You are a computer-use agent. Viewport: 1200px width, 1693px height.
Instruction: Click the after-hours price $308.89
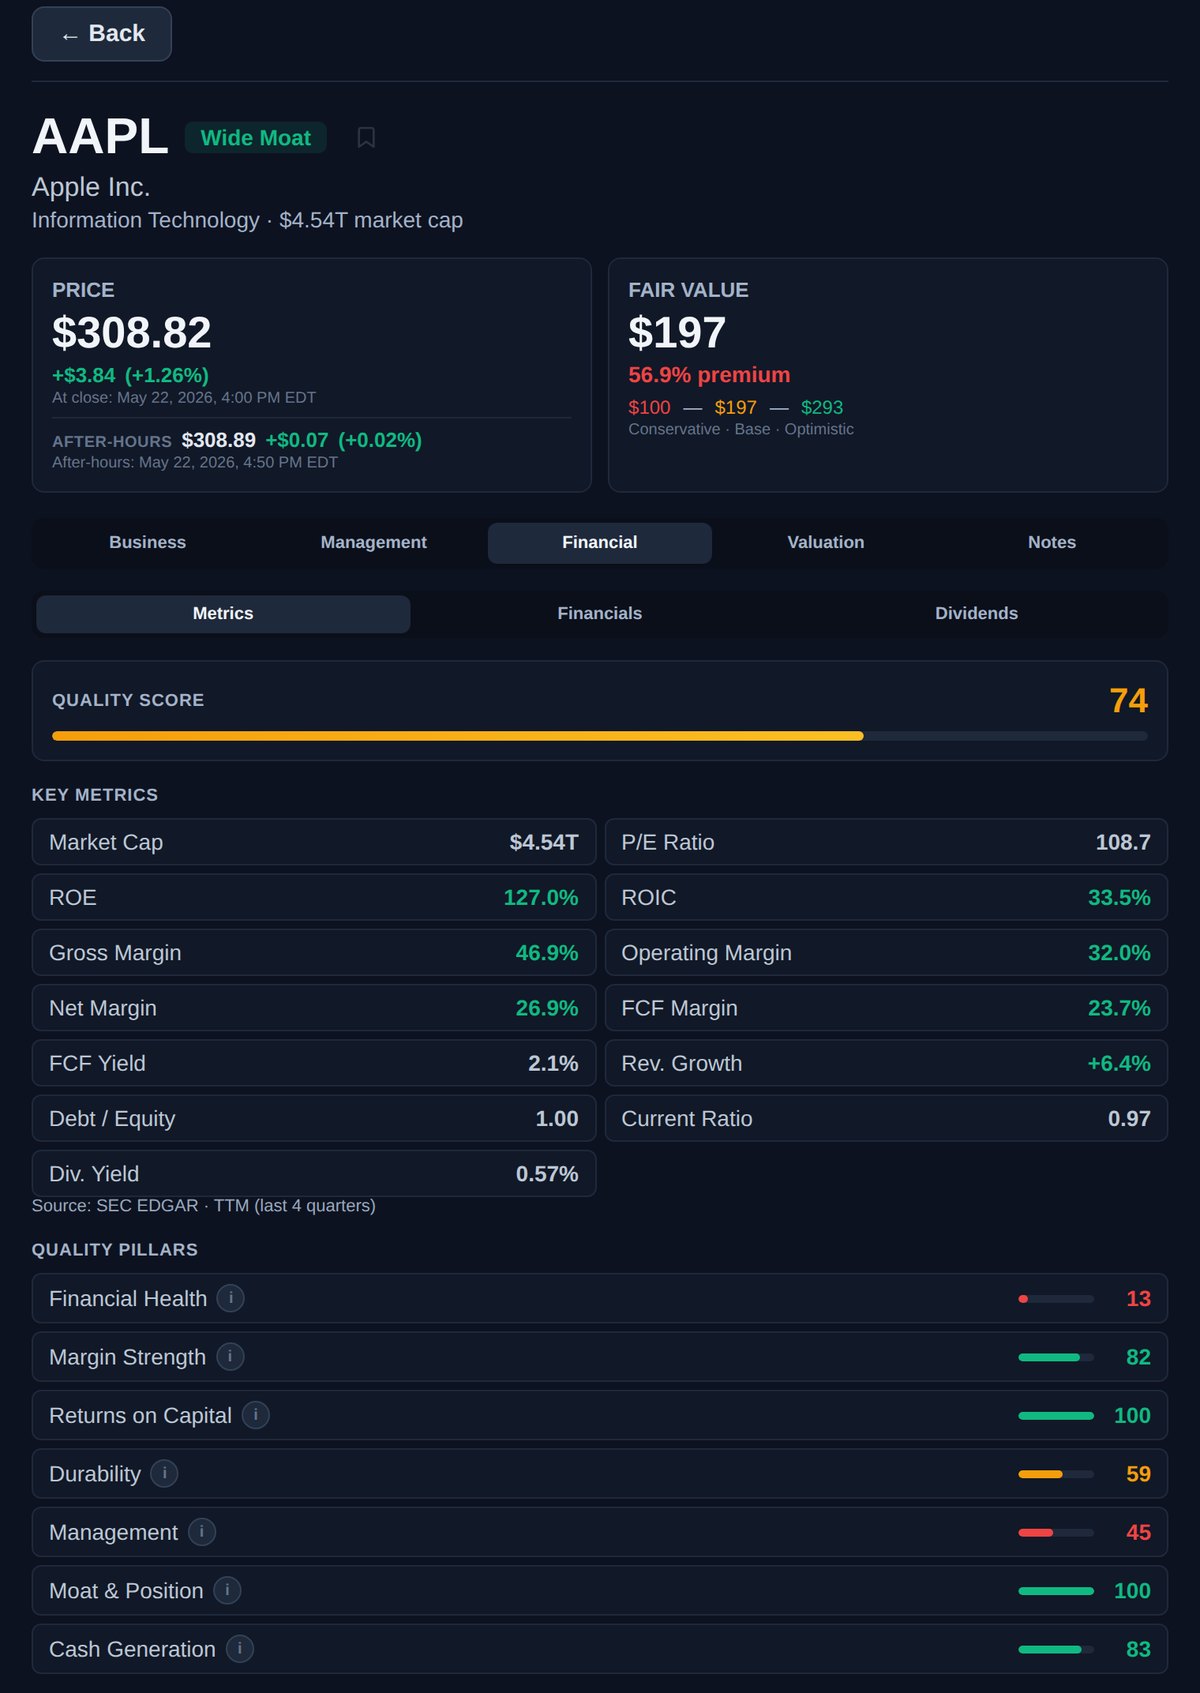pyautogui.click(x=219, y=440)
